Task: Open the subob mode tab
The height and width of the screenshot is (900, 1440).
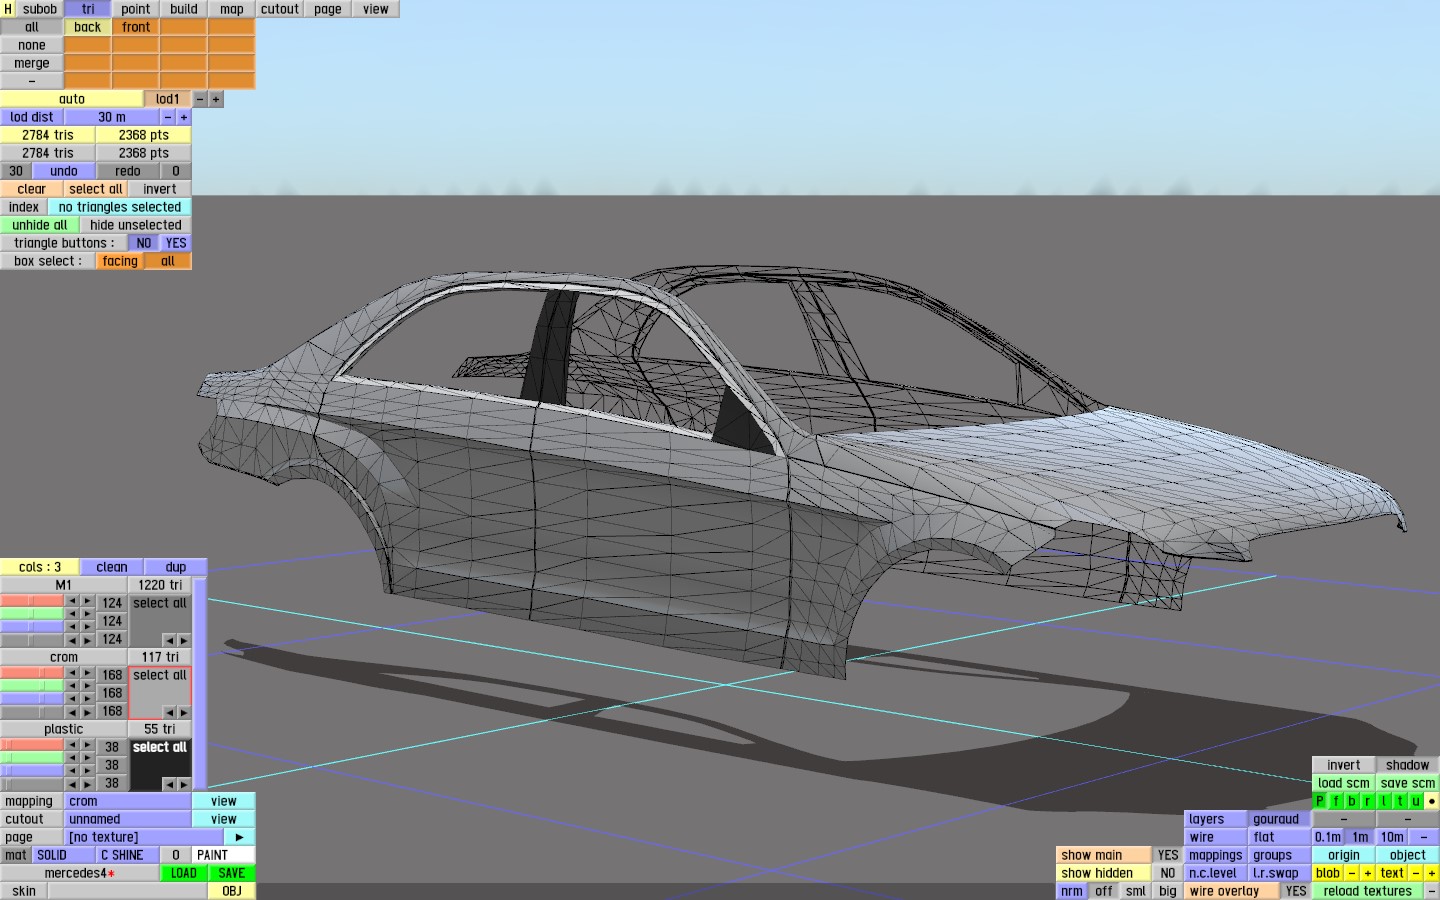Action: tap(40, 9)
